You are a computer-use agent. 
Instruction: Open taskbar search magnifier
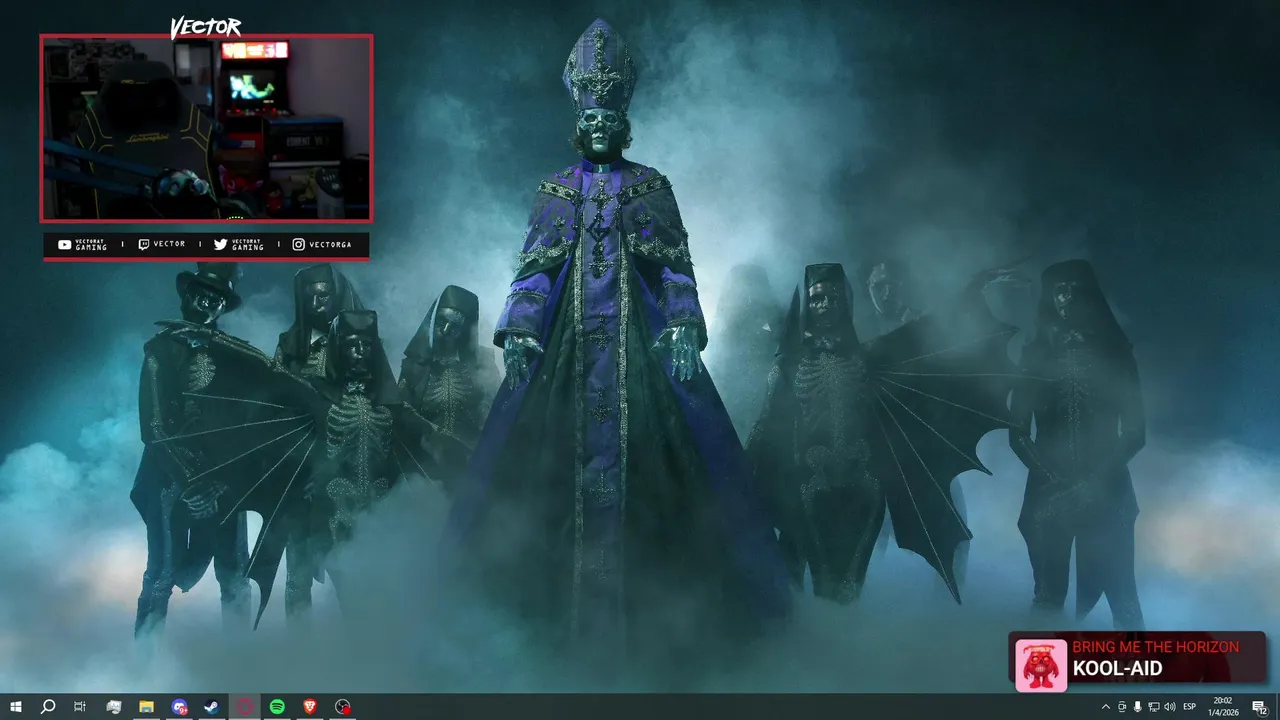48,707
